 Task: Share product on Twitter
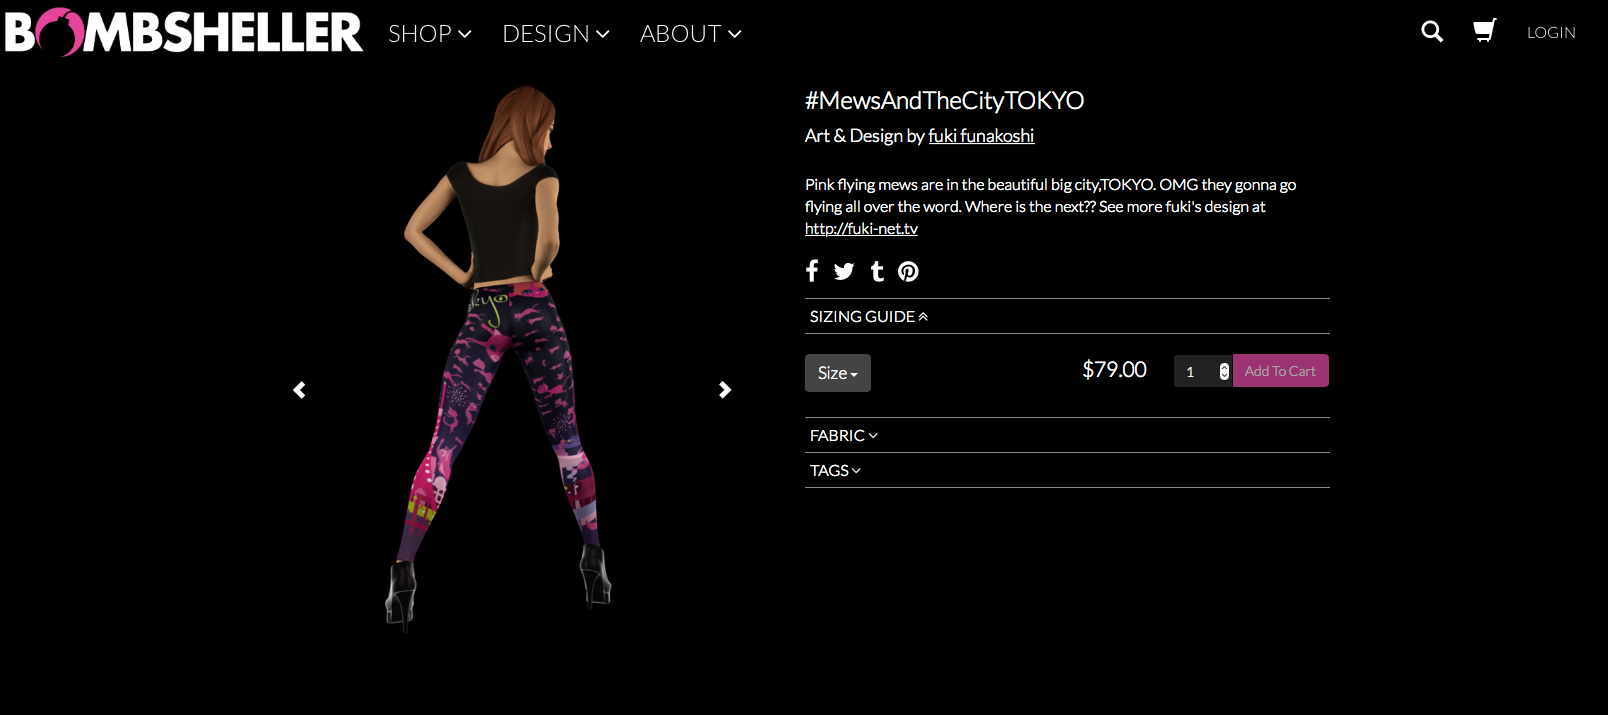point(844,271)
